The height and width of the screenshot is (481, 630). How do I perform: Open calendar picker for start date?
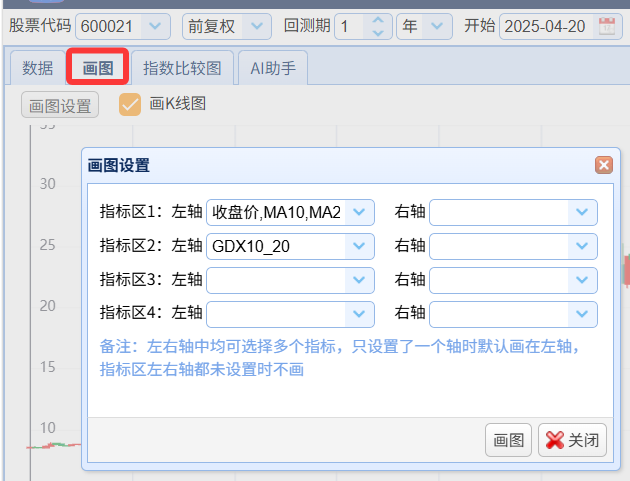pos(607,27)
